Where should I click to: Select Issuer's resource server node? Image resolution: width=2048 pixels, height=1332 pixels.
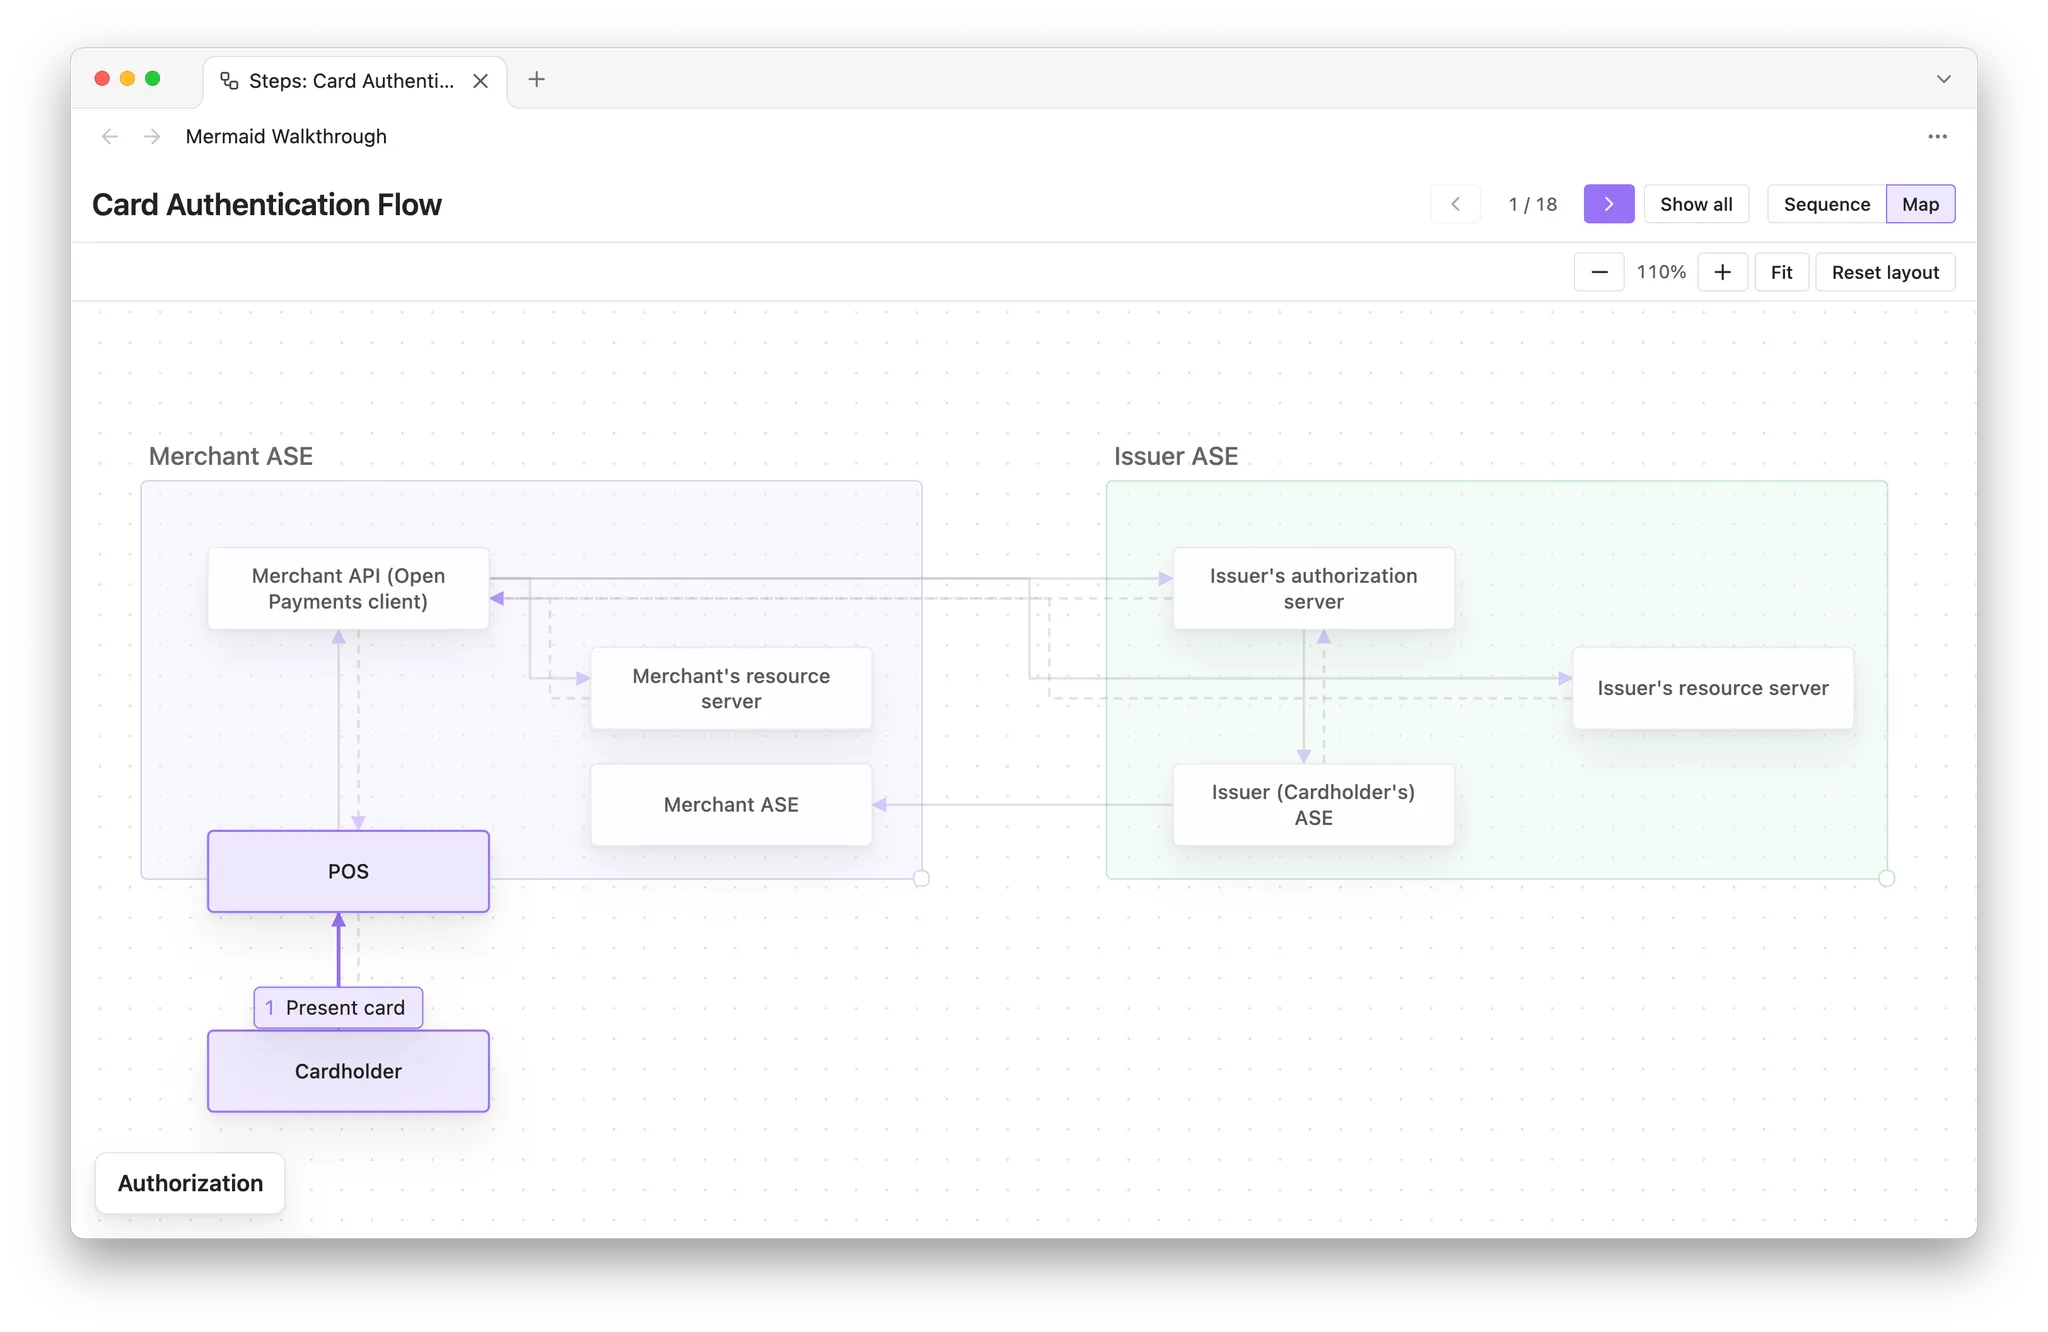point(1713,688)
